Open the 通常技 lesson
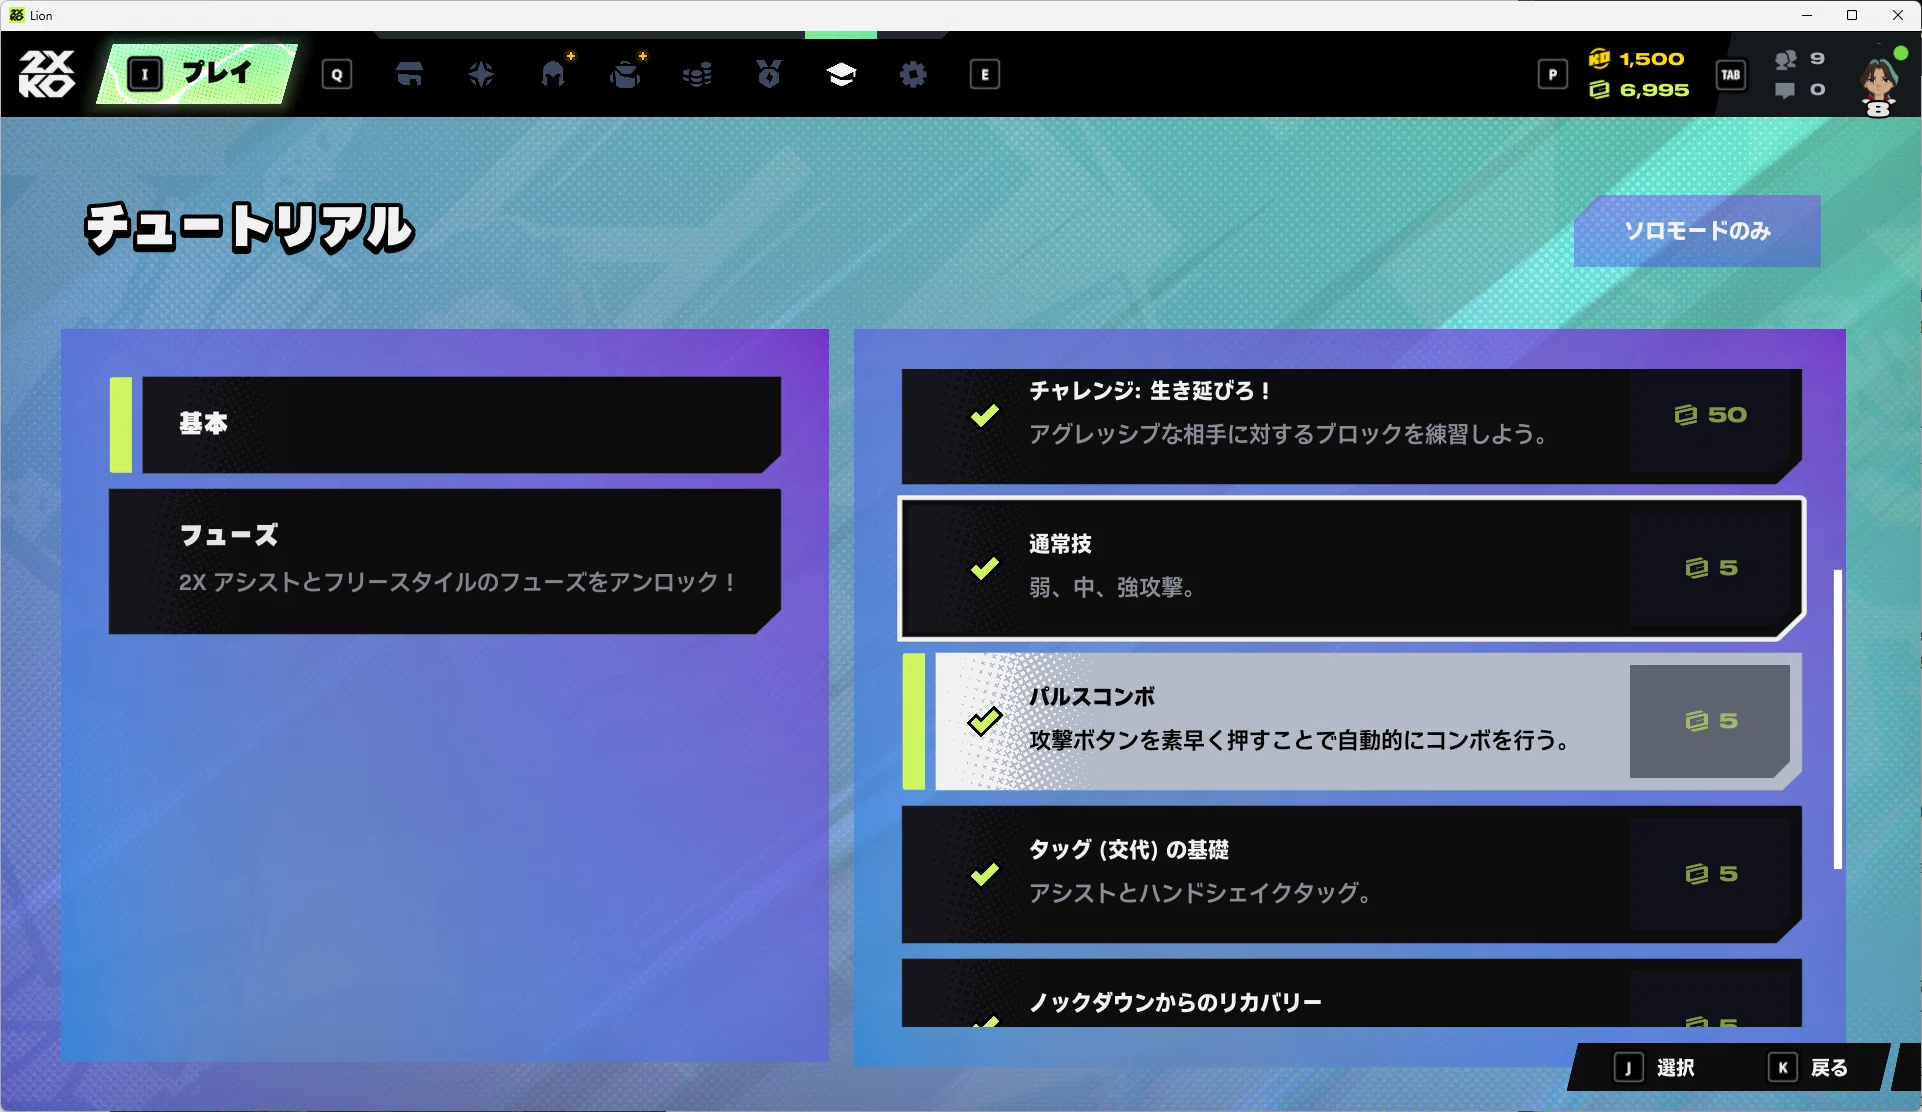This screenshot has height=1112, width=1922. (1352, 568)
